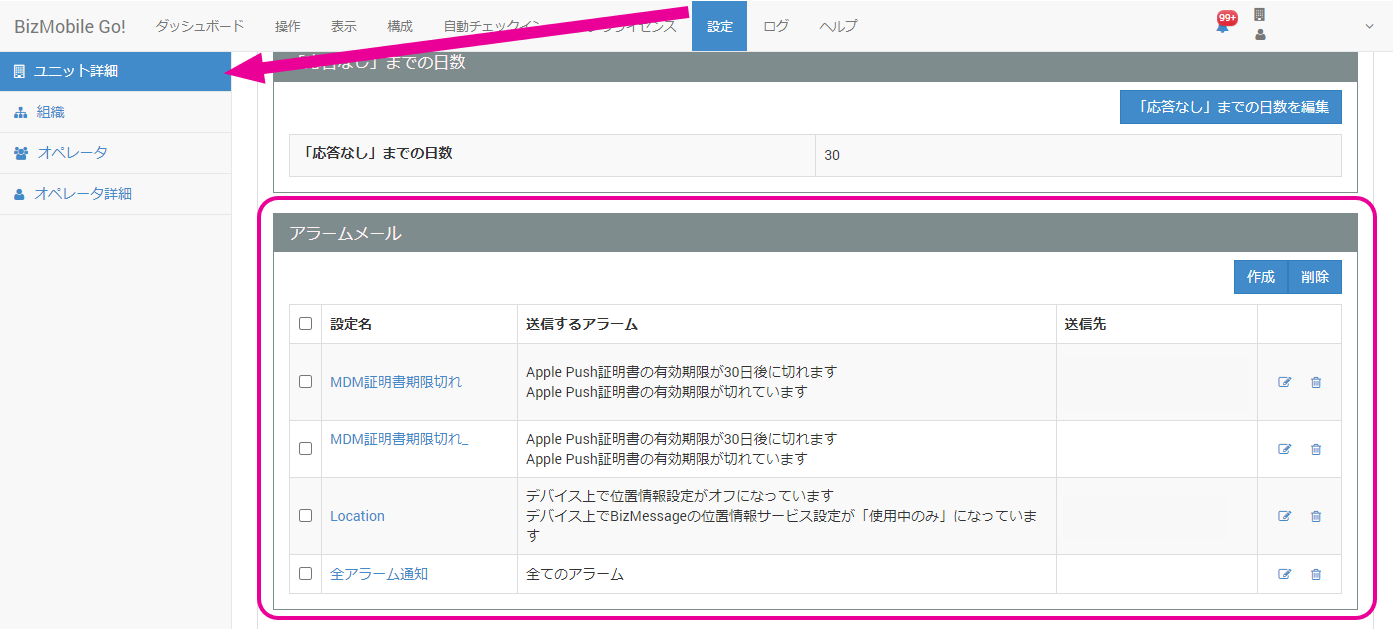The image size is (1395, 632).
Task: Click the BizMobile Go! brand logo
Action: tap(70, 26)
